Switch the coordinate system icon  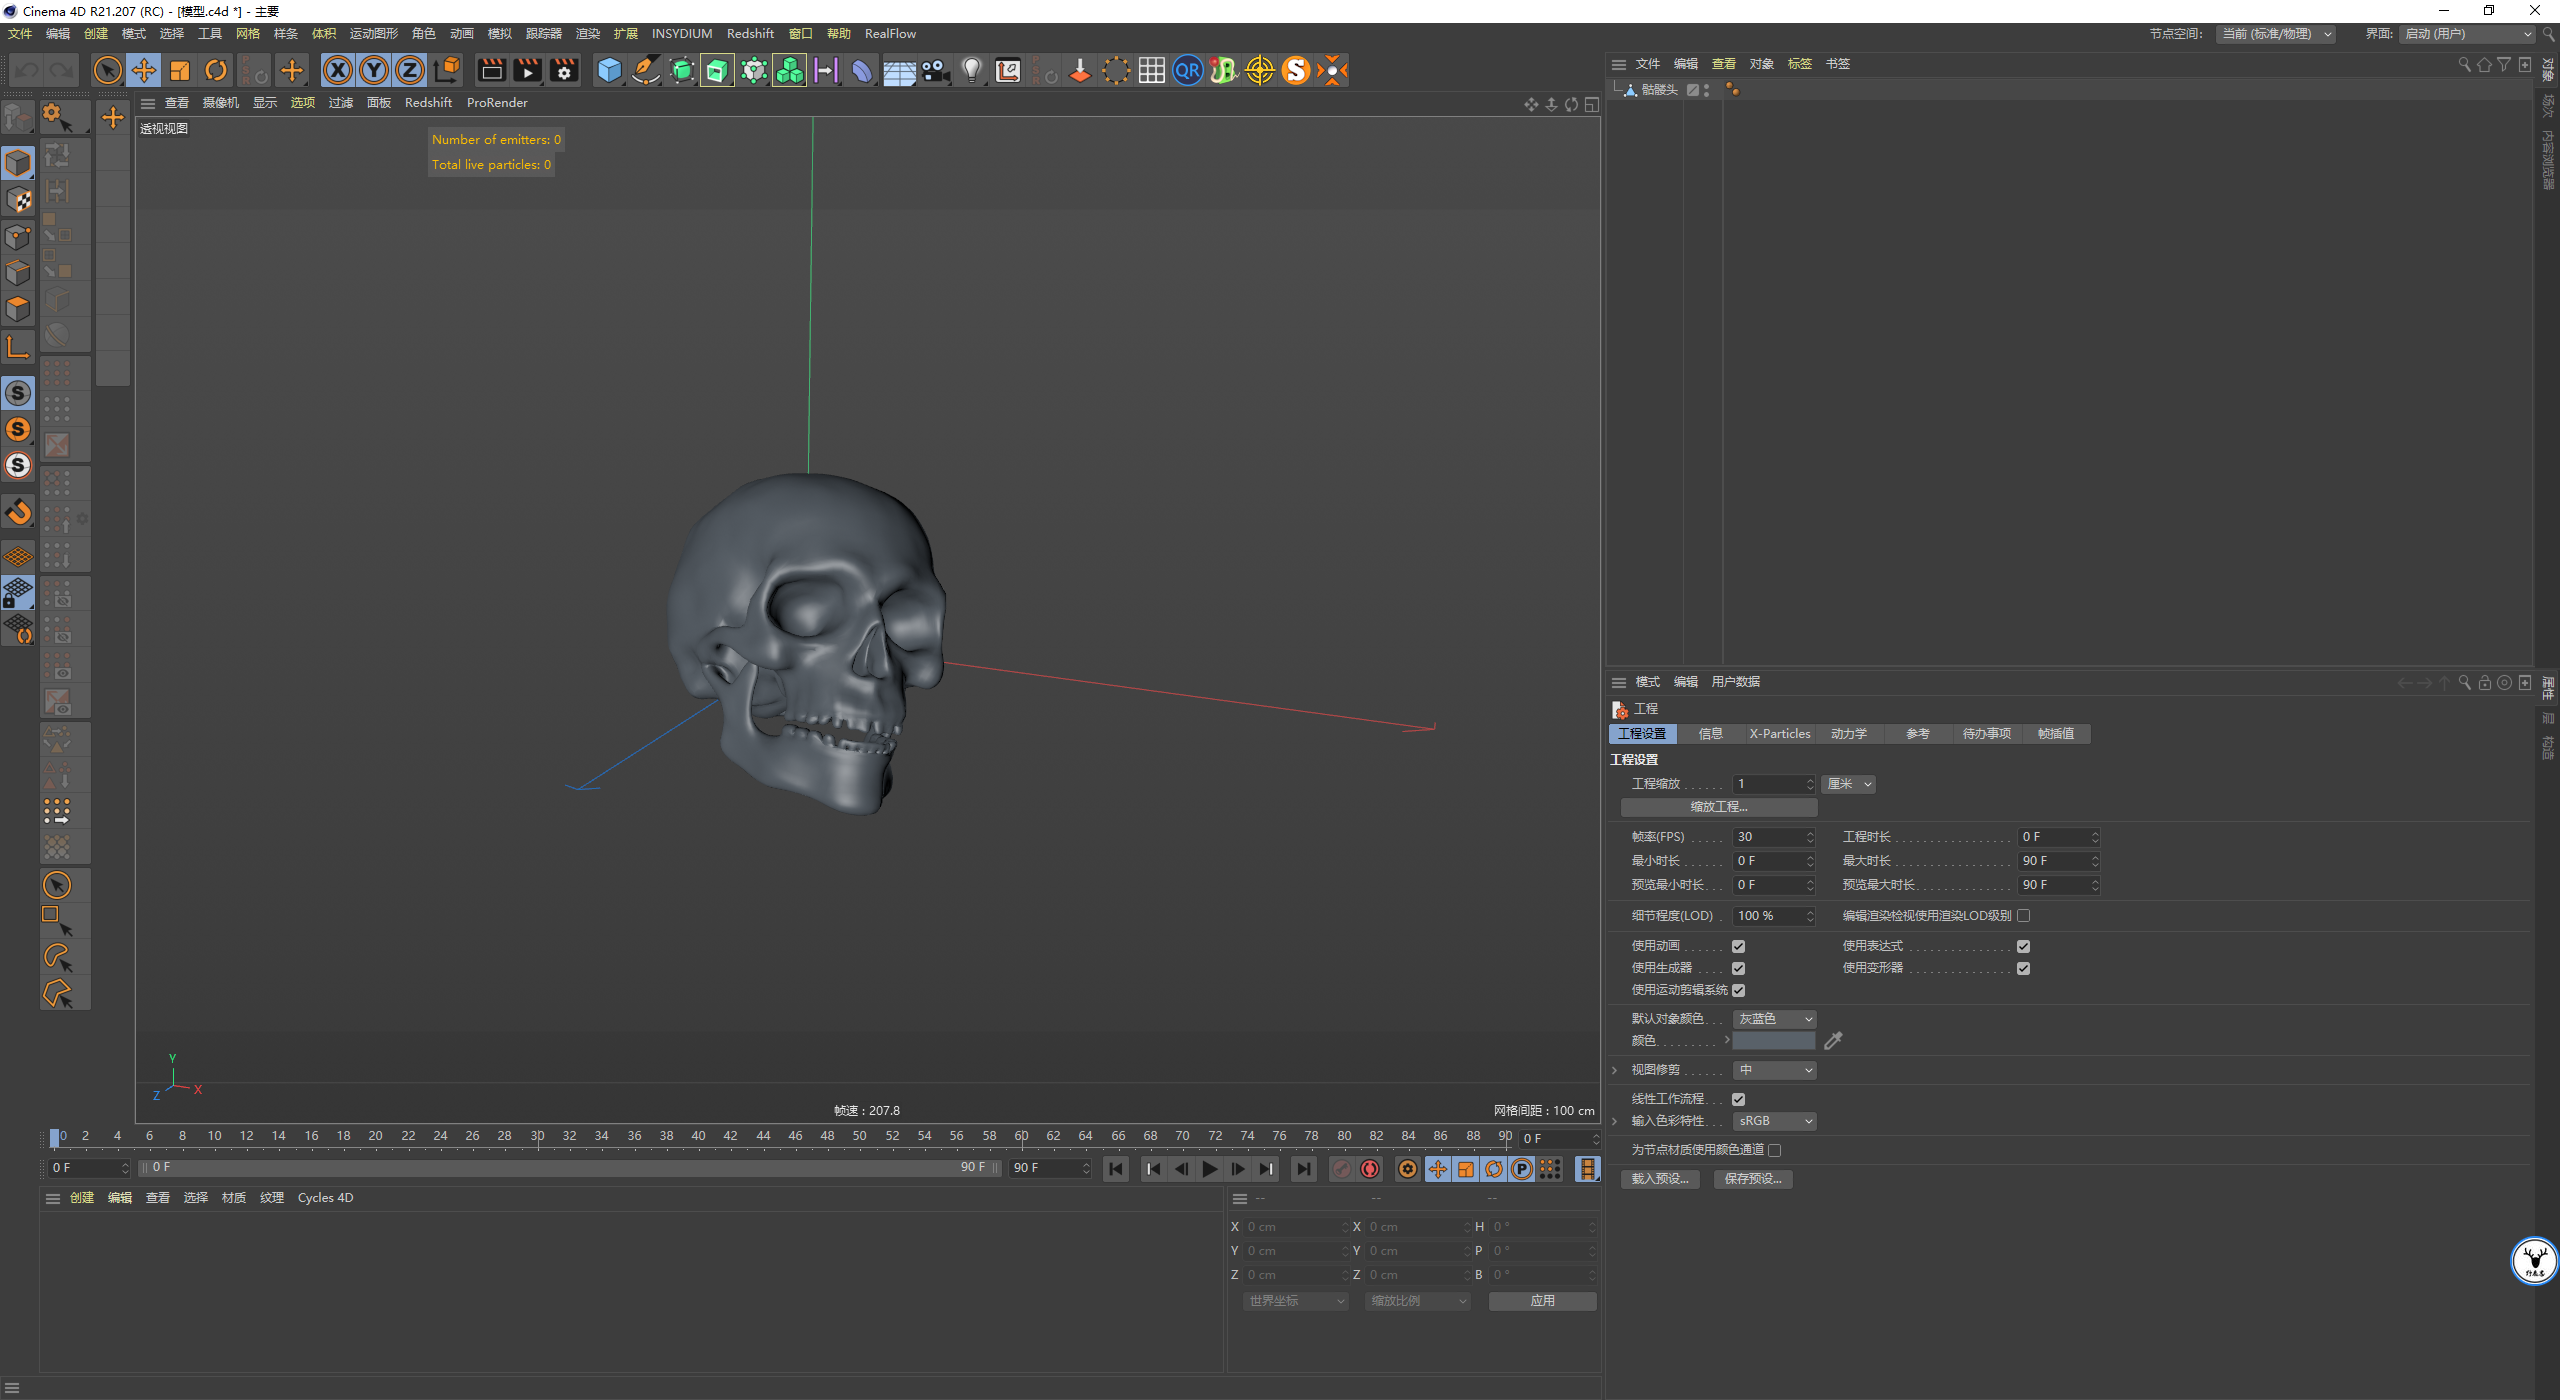point(446,70)
